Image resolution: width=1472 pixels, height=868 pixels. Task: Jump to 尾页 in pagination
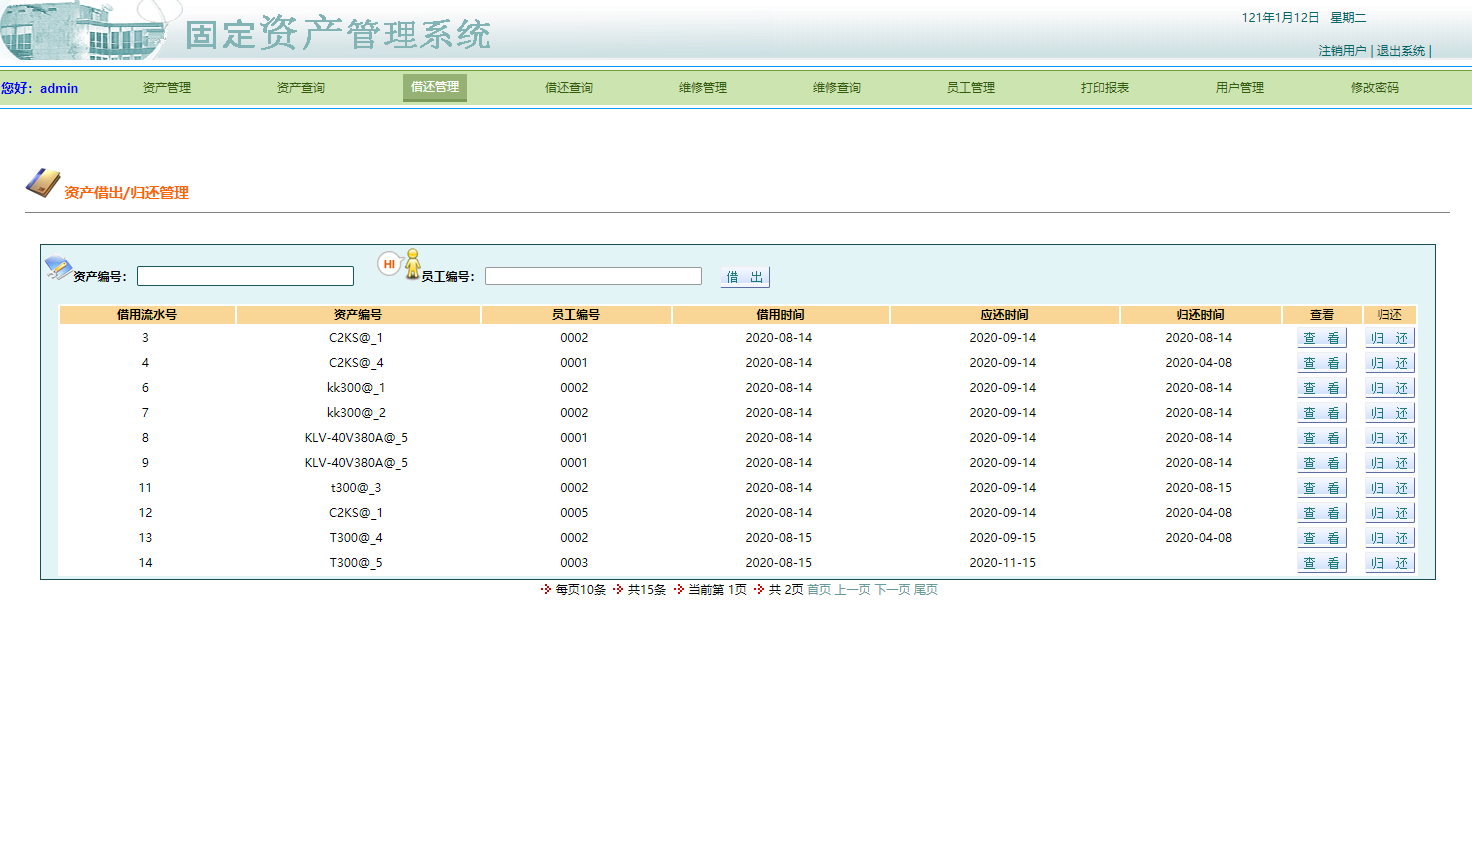point(926,590)
